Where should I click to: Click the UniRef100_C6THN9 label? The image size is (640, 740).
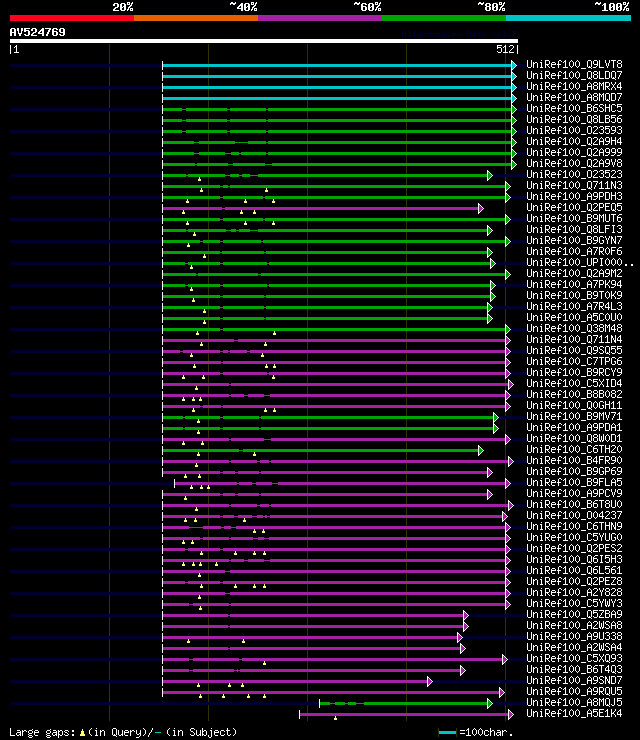pyautogui.click(x=574, y=527)
